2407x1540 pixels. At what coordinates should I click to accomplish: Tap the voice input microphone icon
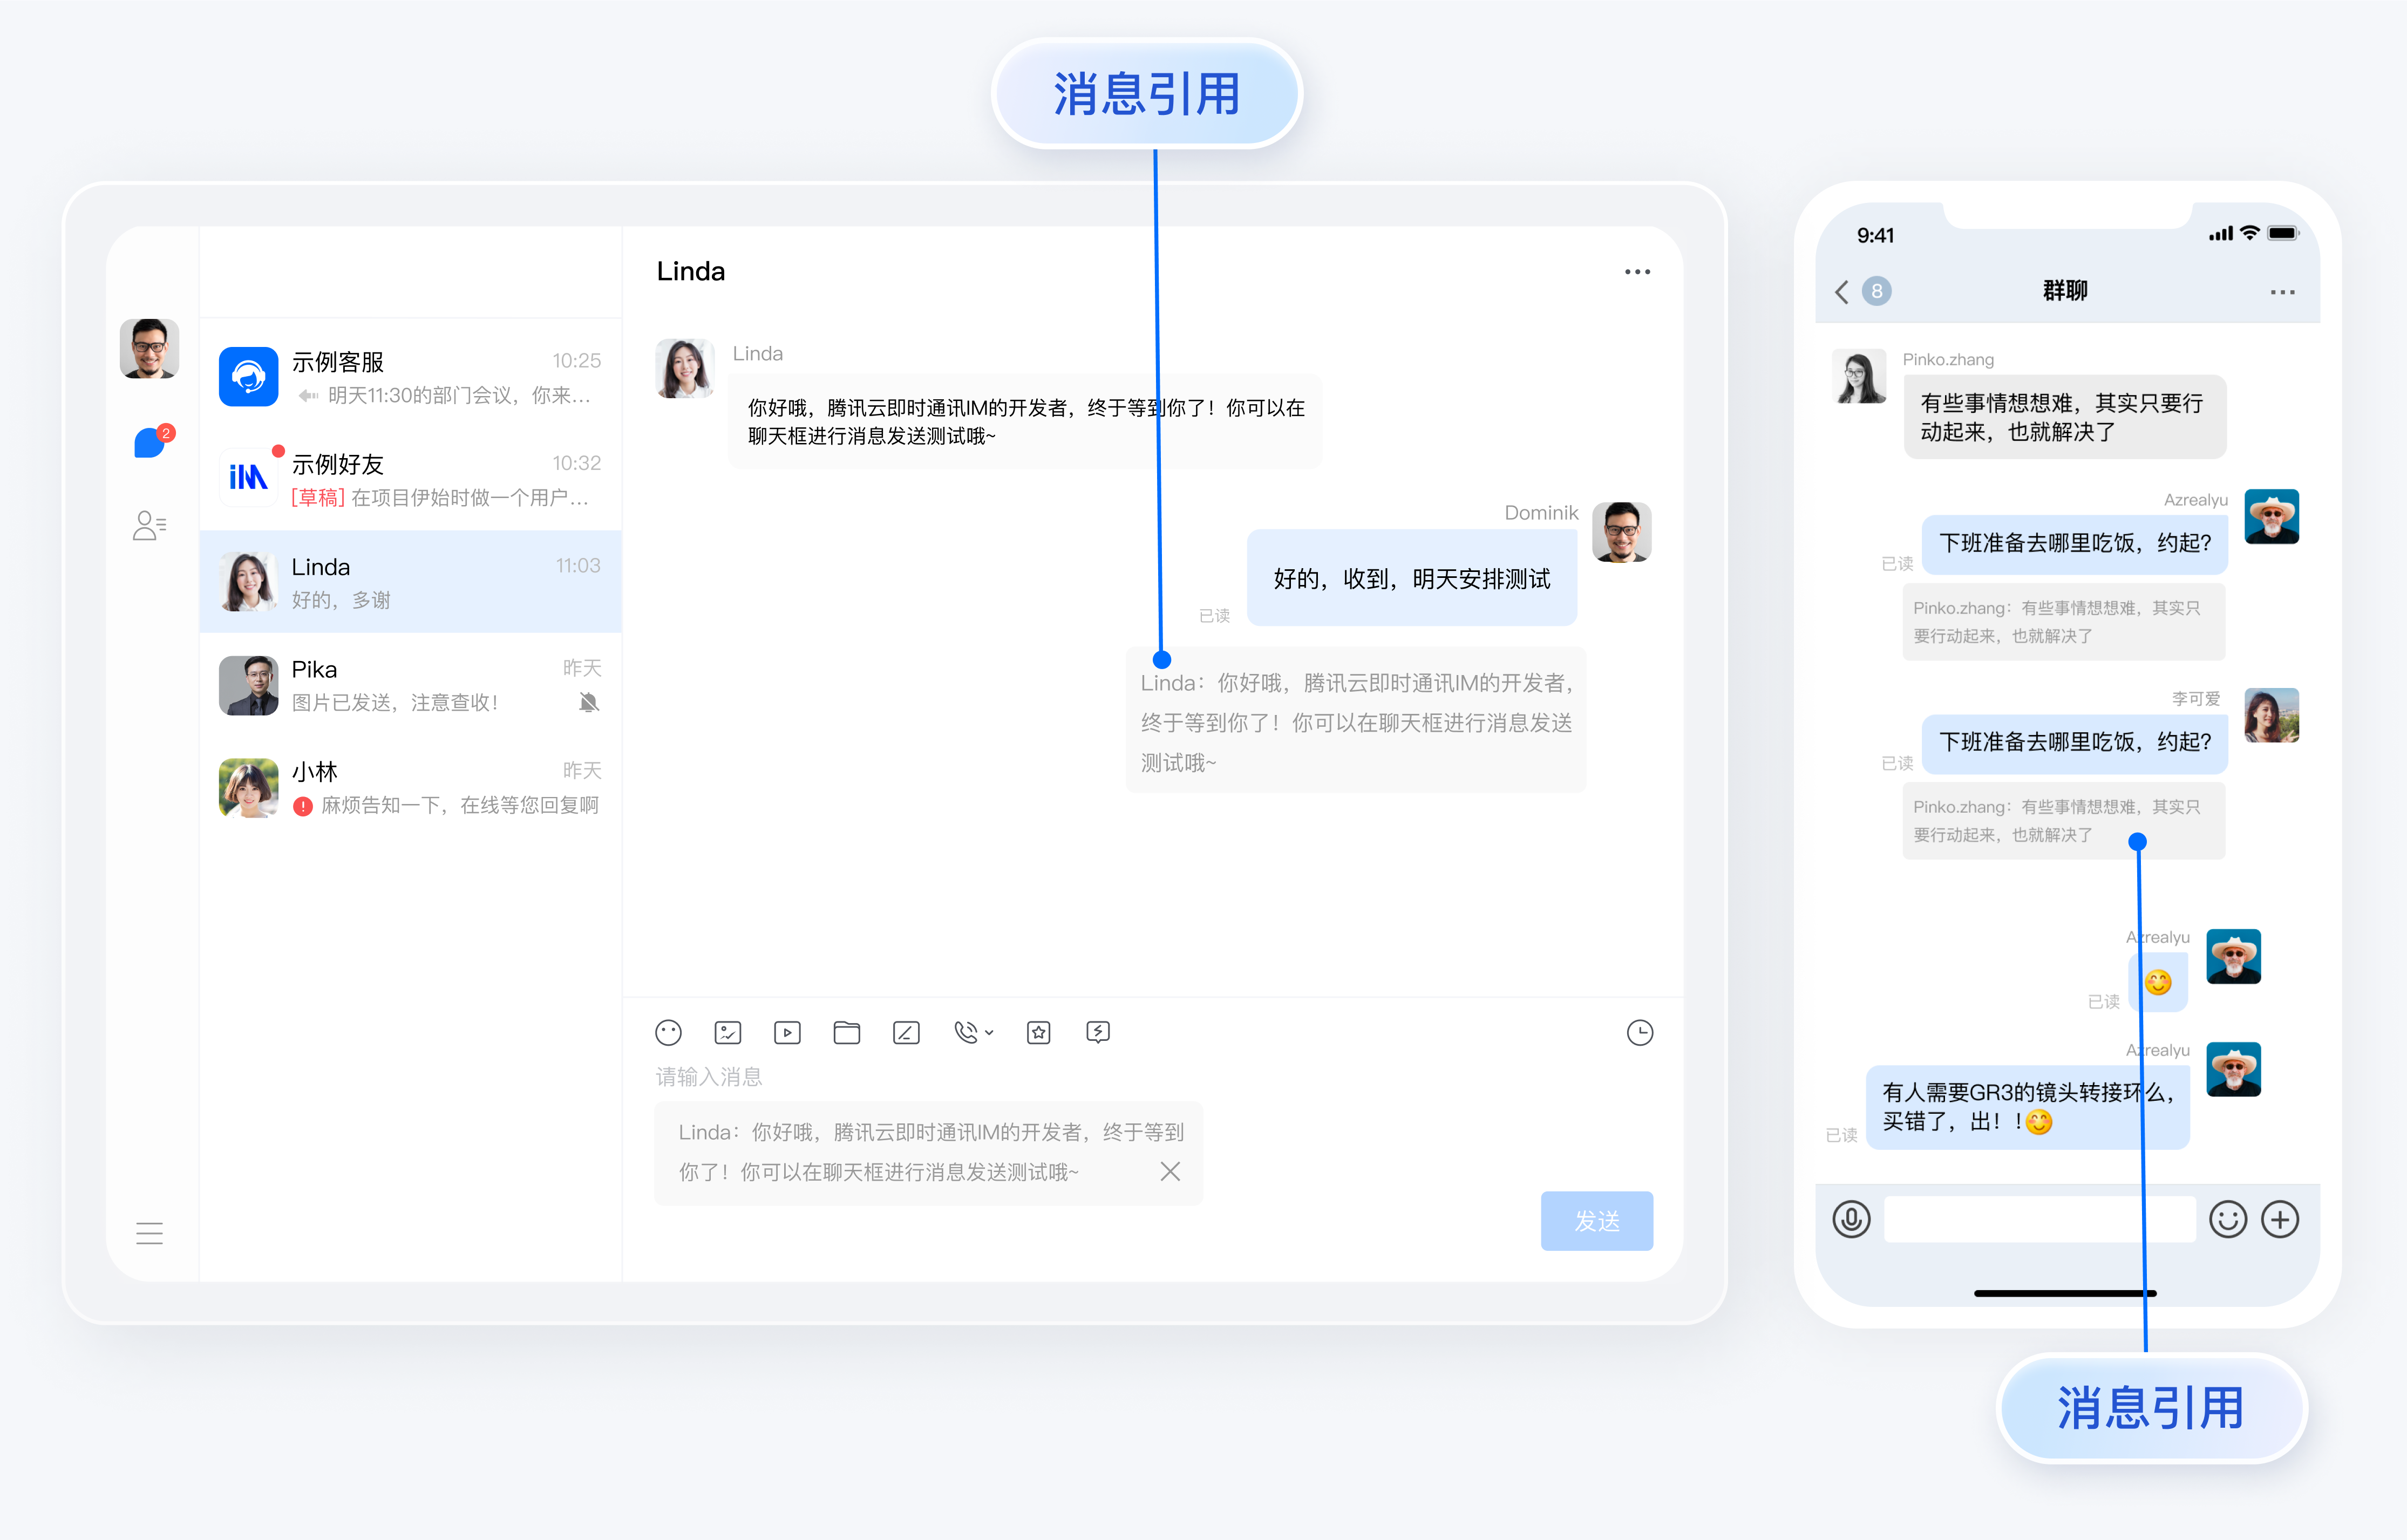[1851, 1219]
